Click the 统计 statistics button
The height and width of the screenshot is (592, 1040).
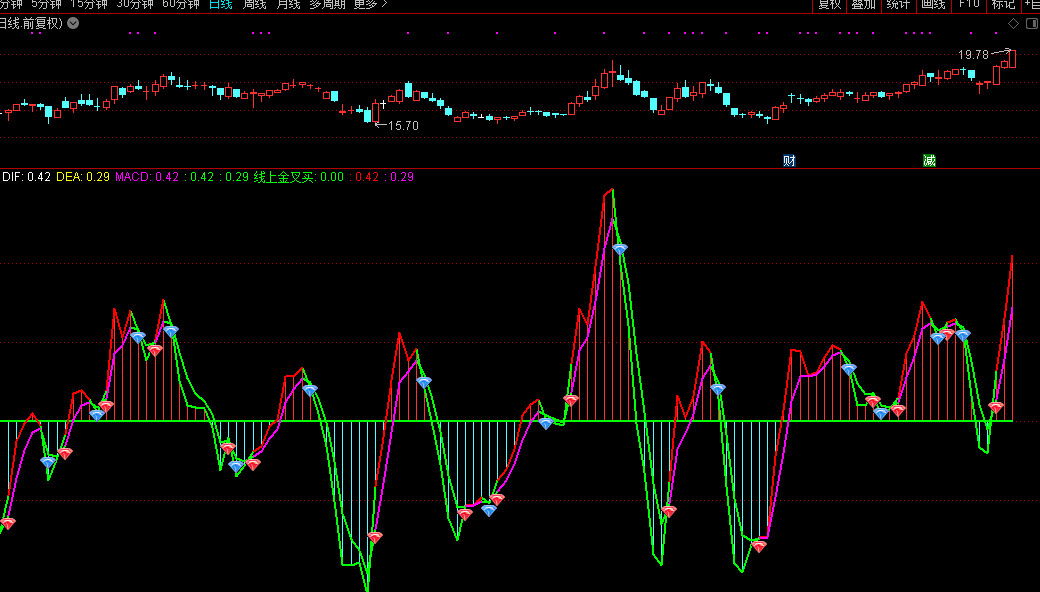click(x=898, y=4)
